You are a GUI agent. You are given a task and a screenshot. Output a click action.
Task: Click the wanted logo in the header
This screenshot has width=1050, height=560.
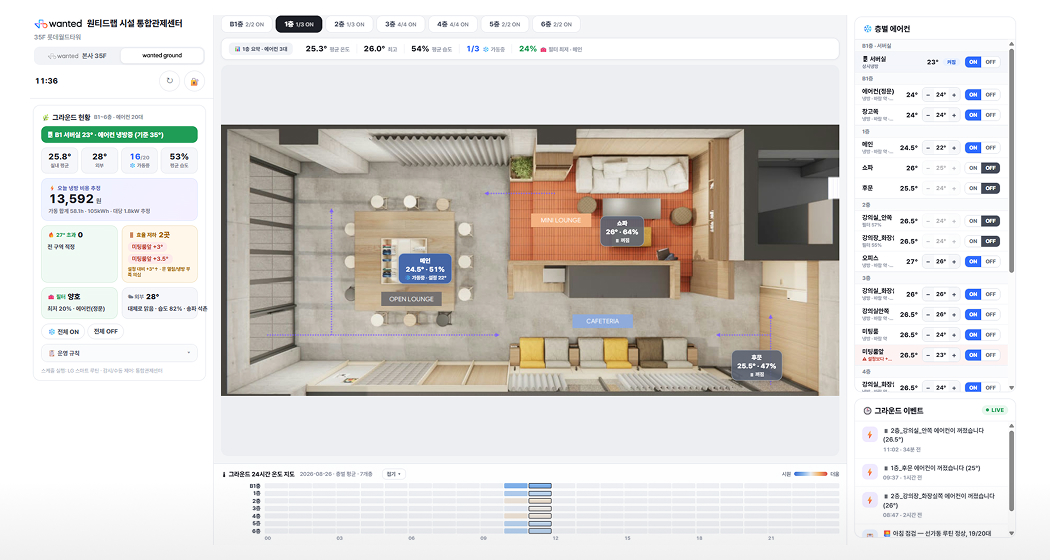(58, 23)
